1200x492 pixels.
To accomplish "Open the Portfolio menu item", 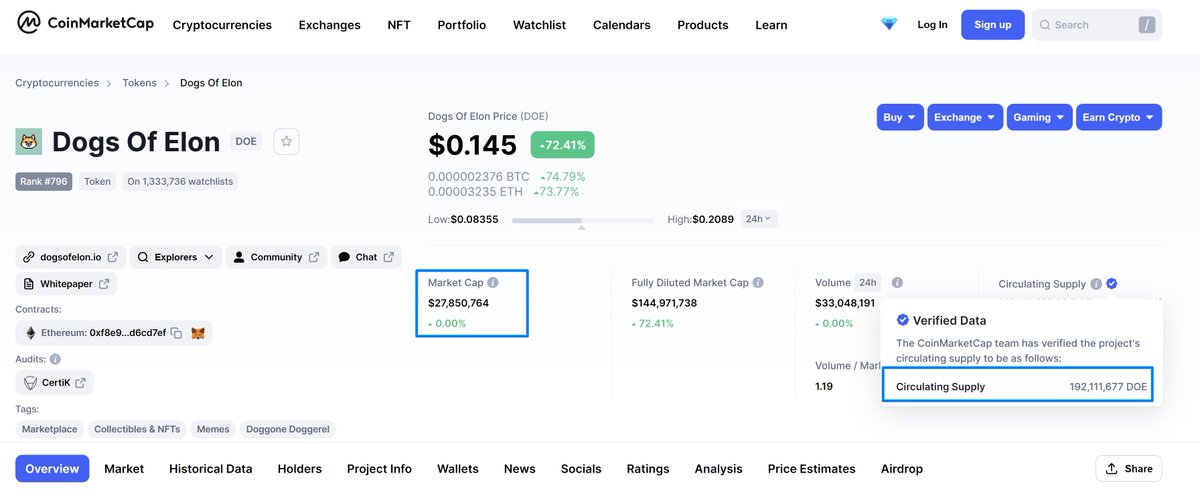I will pos(461,25).
